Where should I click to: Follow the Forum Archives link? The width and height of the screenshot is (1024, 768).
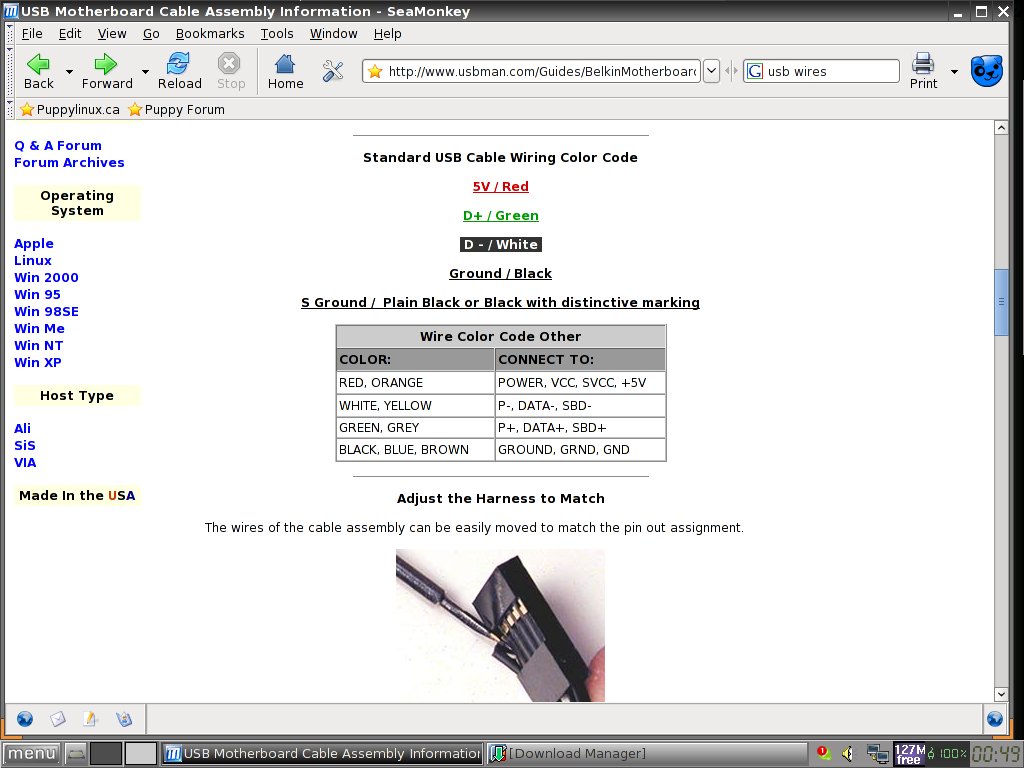click(x=69, y=163)
